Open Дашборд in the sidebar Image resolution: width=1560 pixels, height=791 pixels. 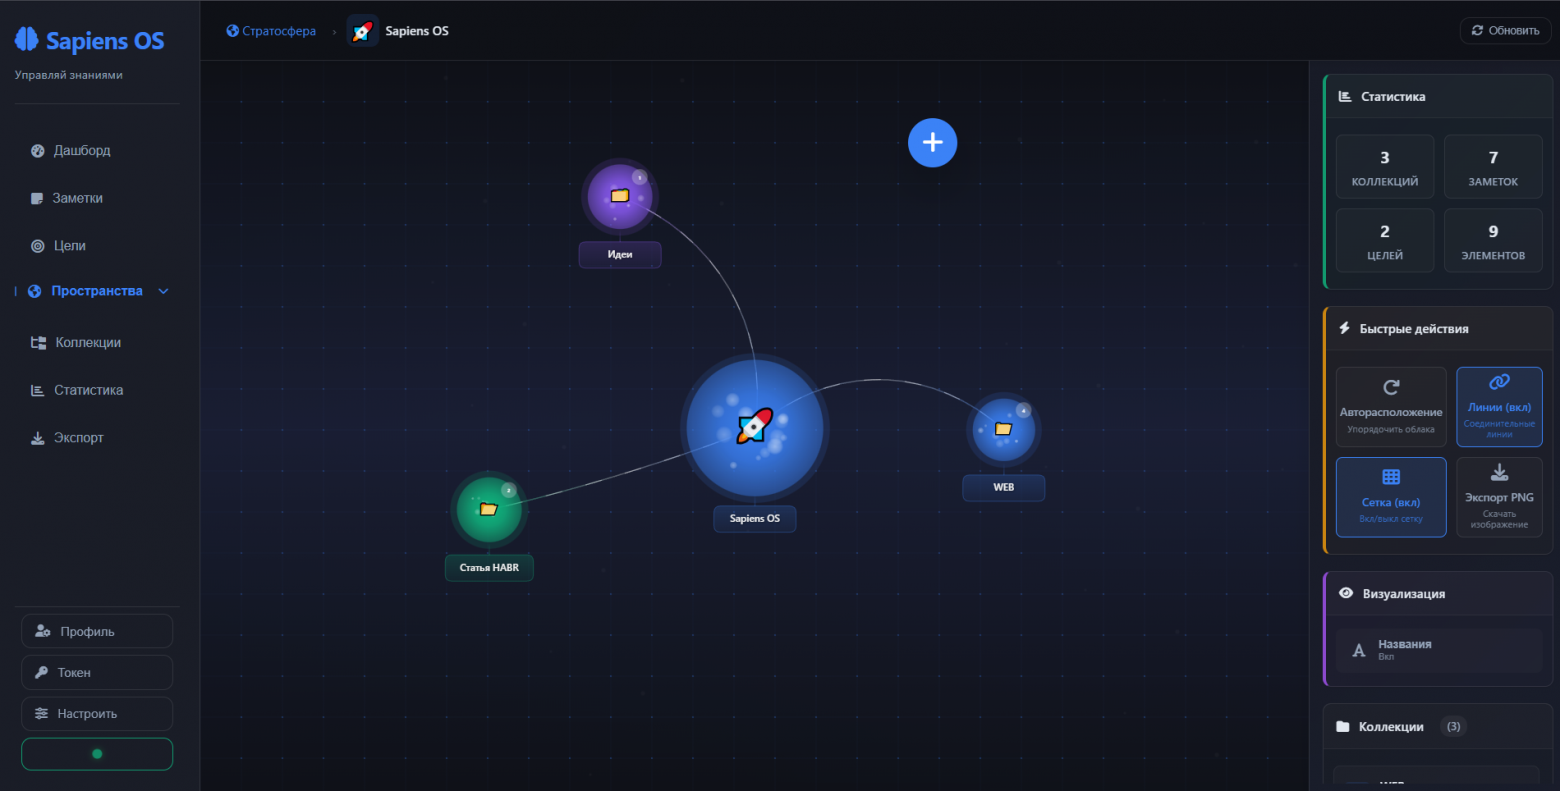click(82, 150)
